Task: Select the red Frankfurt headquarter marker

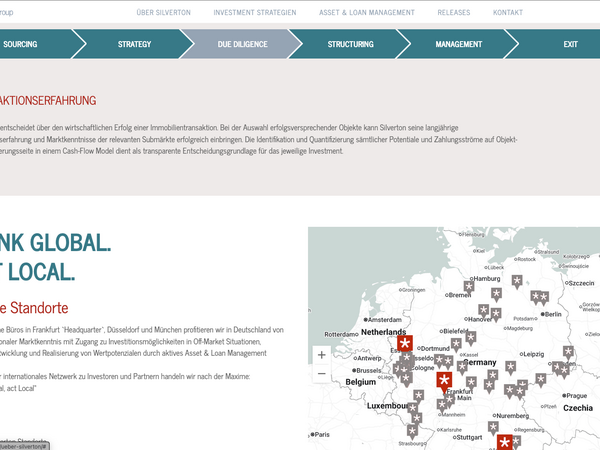Action: pos(444,382)
